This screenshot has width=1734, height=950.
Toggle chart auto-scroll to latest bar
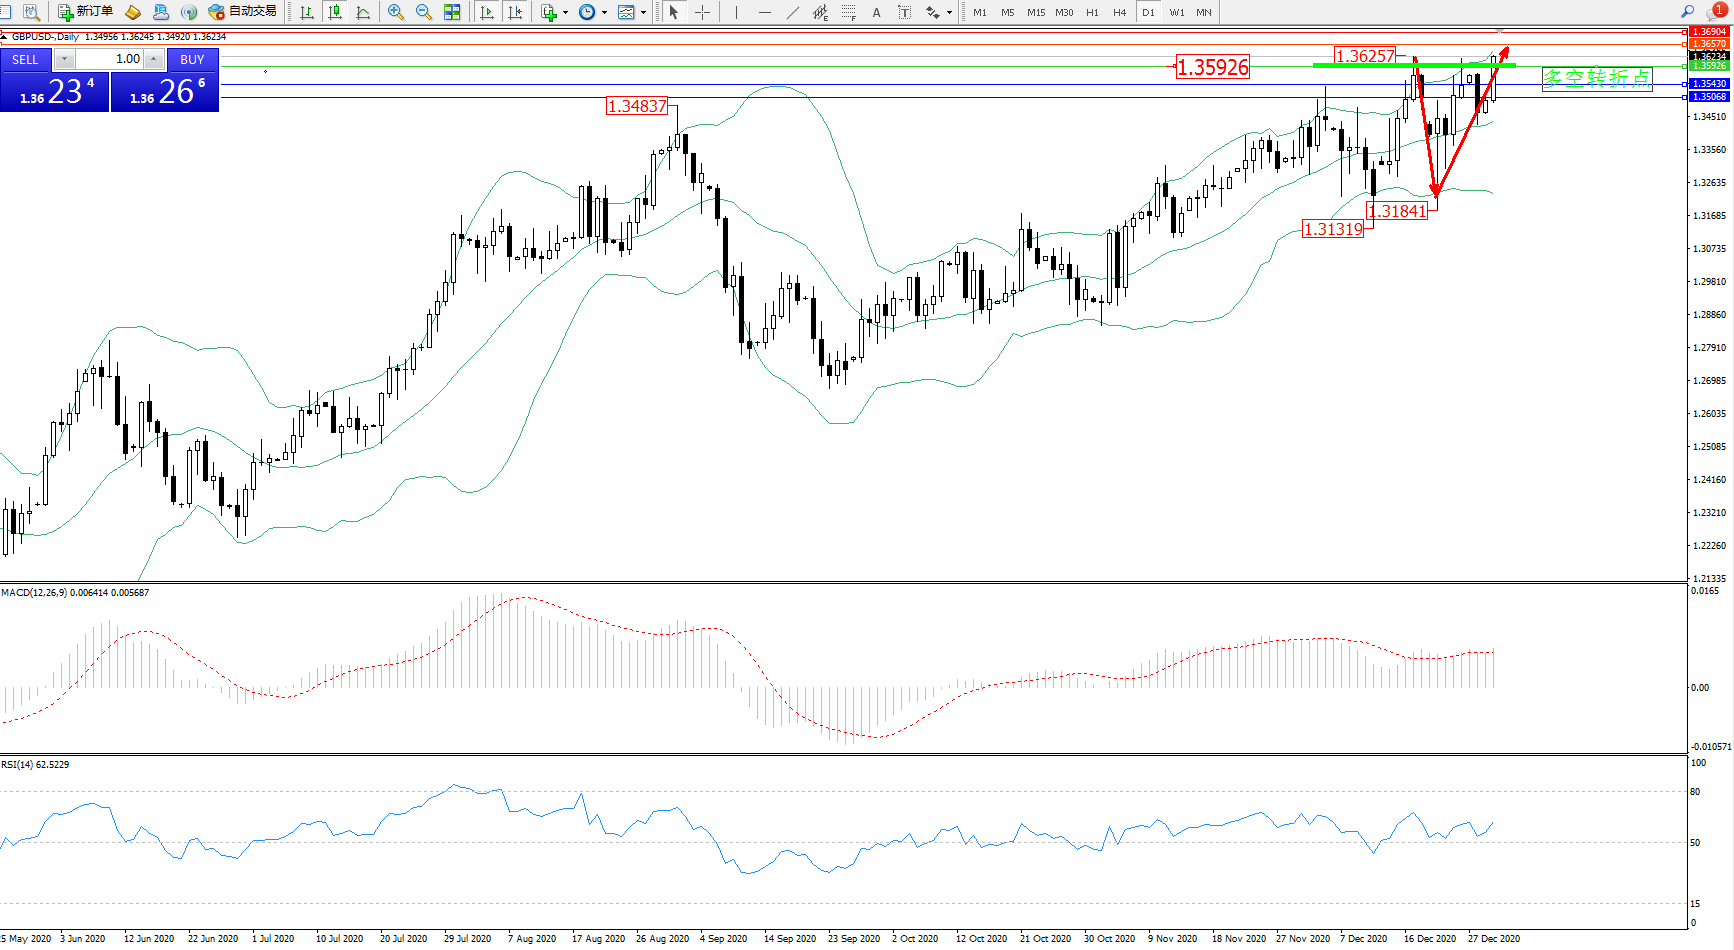(487, 12)
